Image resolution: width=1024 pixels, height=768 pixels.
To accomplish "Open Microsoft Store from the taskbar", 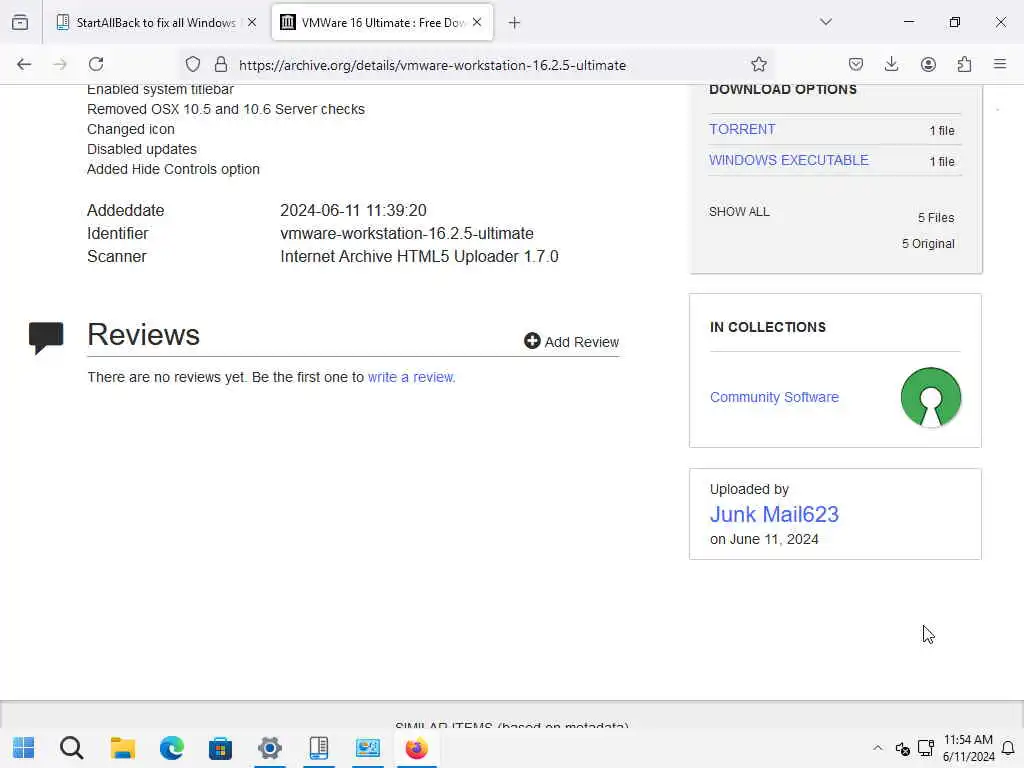I will [221, 748].
